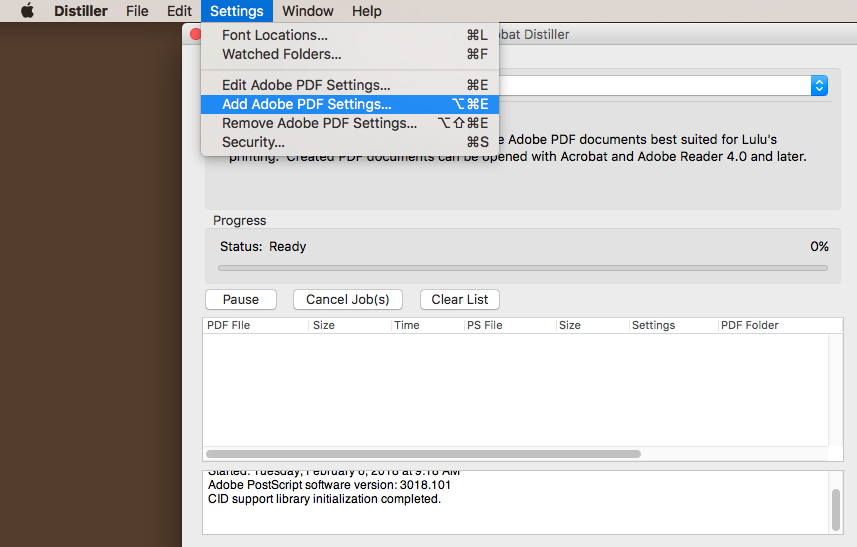
Task: Click the Adobe PostScript software version line
Action: coord(329,485)
